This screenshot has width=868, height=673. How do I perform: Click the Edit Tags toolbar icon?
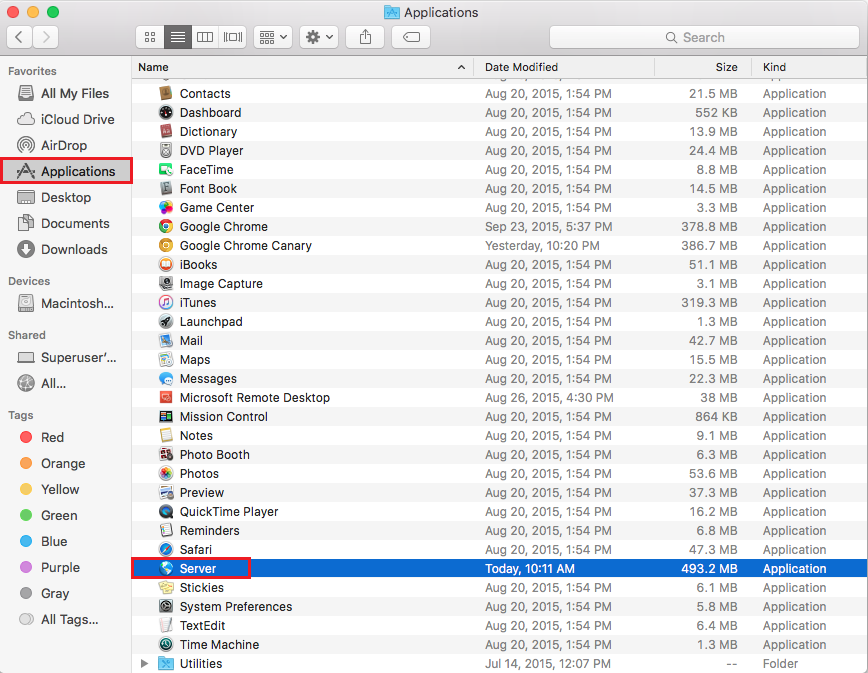click(411, 37)
